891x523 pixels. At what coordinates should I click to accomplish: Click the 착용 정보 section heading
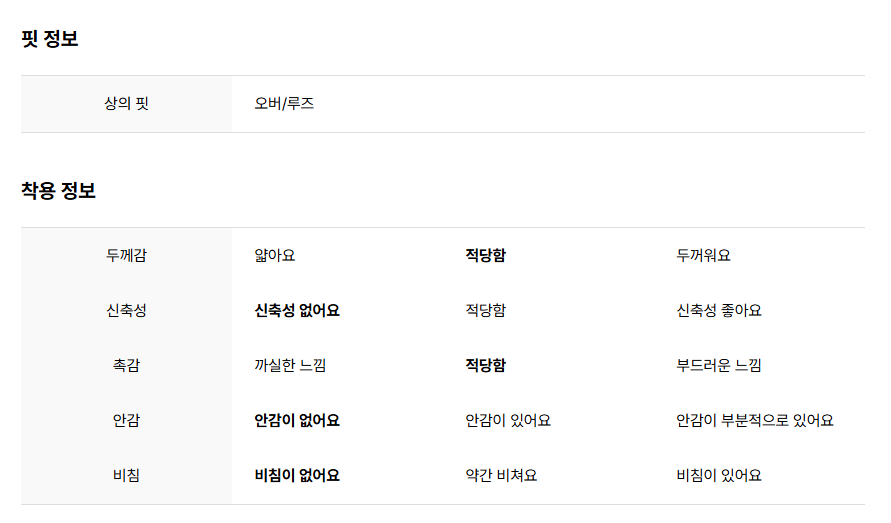pos(59,190)
